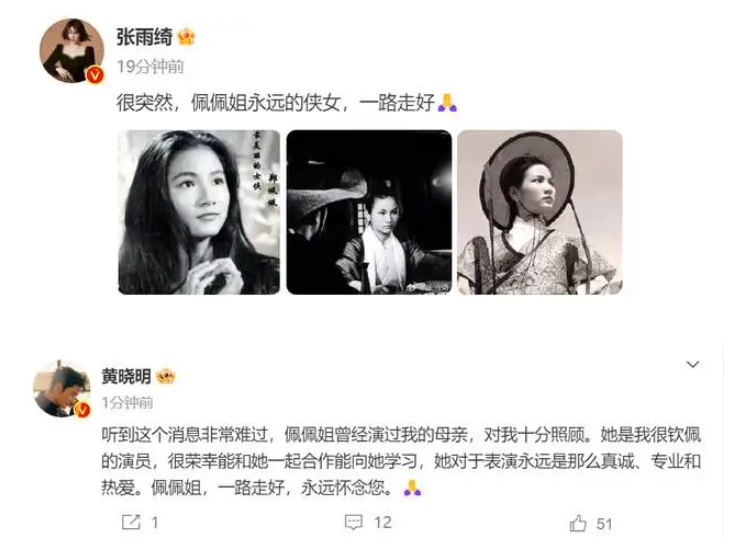The image size is (739, 553).
Task: Click the comment count 12
Action: (383, 522)
